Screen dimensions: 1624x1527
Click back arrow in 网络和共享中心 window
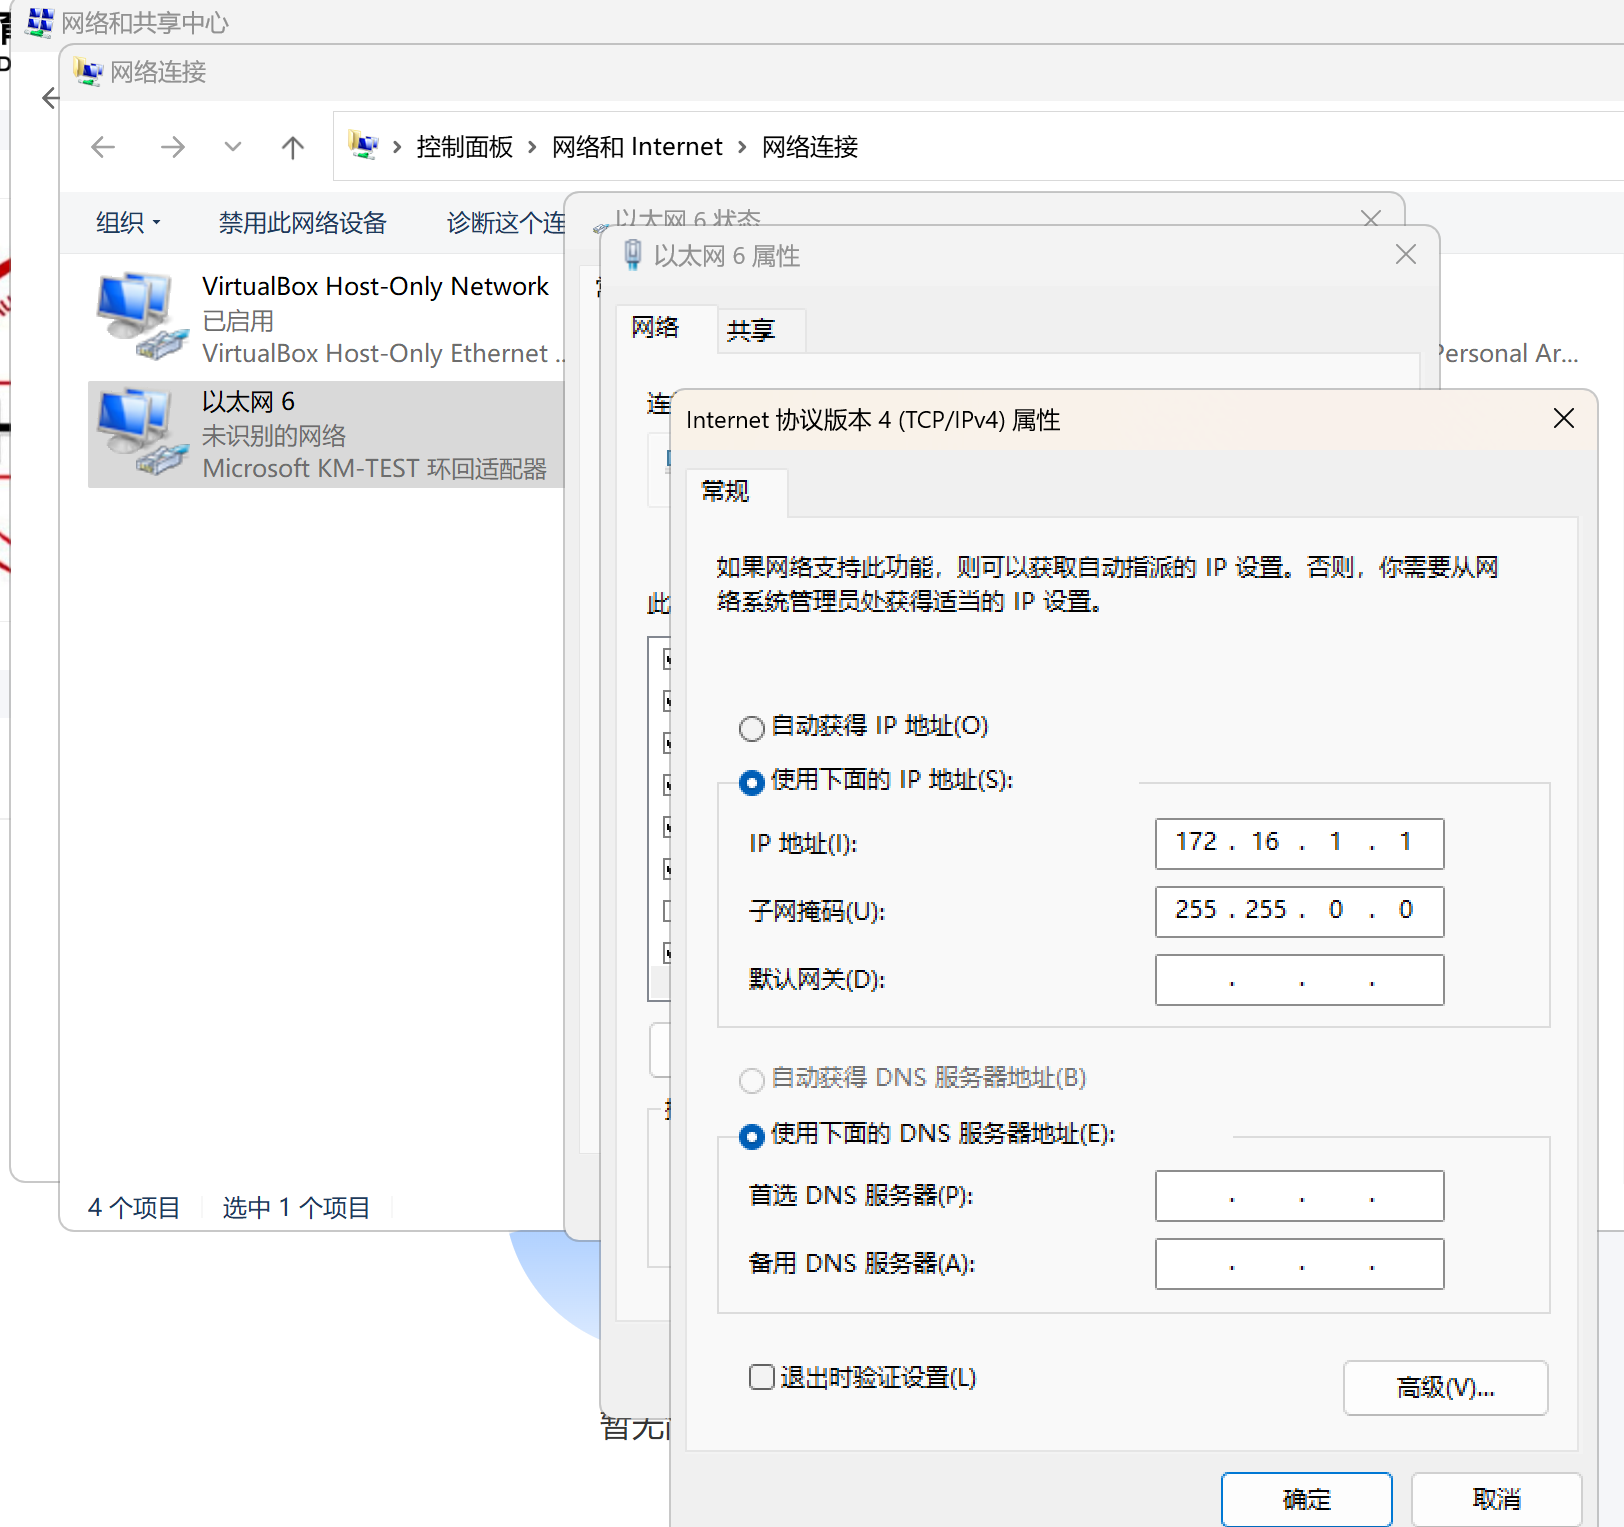pyautogui.click(x=50, y=98)
